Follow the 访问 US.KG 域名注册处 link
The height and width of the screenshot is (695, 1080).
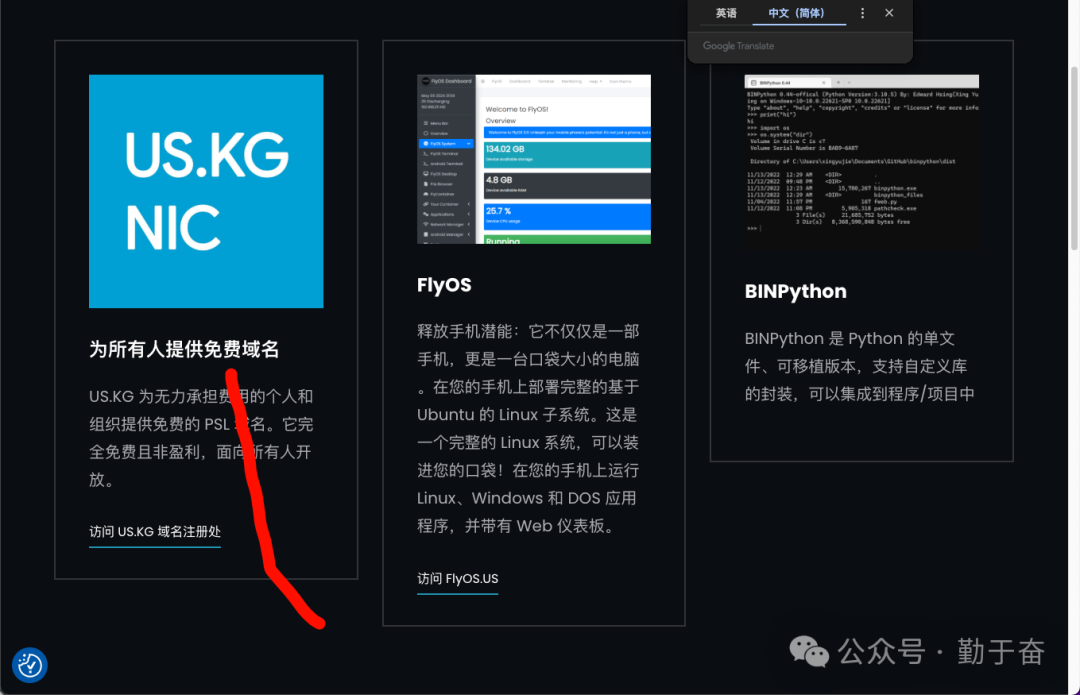pyautogui.click(x=155, y=532)
